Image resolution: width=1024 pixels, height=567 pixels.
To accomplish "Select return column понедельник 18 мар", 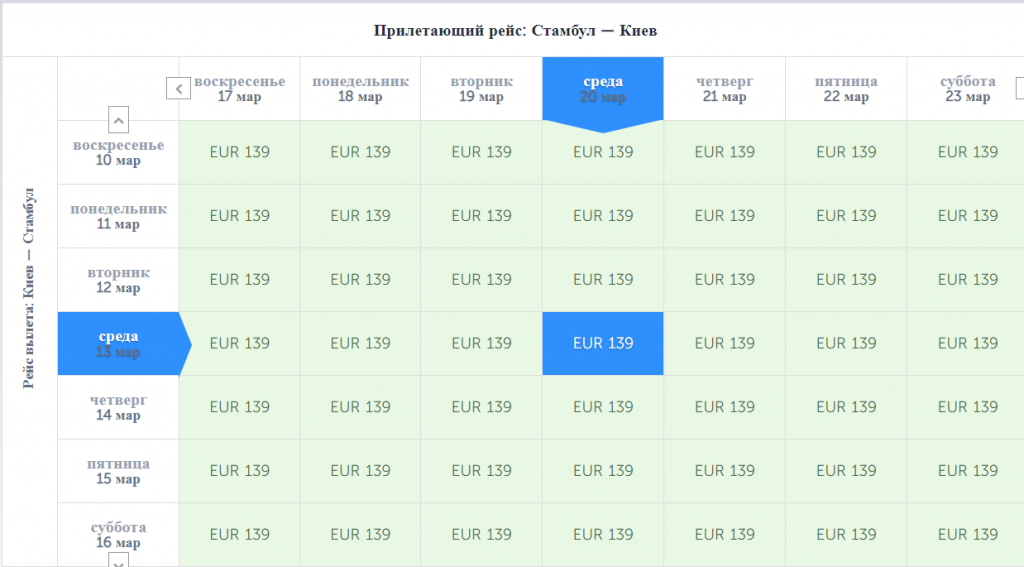I will pos(360,89).
